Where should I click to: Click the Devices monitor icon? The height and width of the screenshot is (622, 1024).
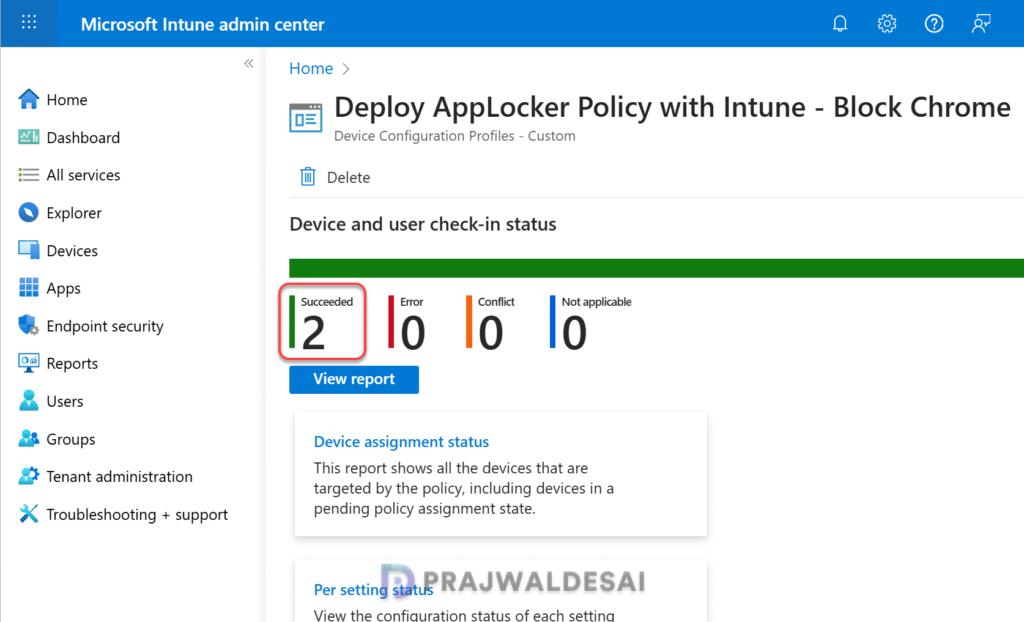click(x=29, y=250)
